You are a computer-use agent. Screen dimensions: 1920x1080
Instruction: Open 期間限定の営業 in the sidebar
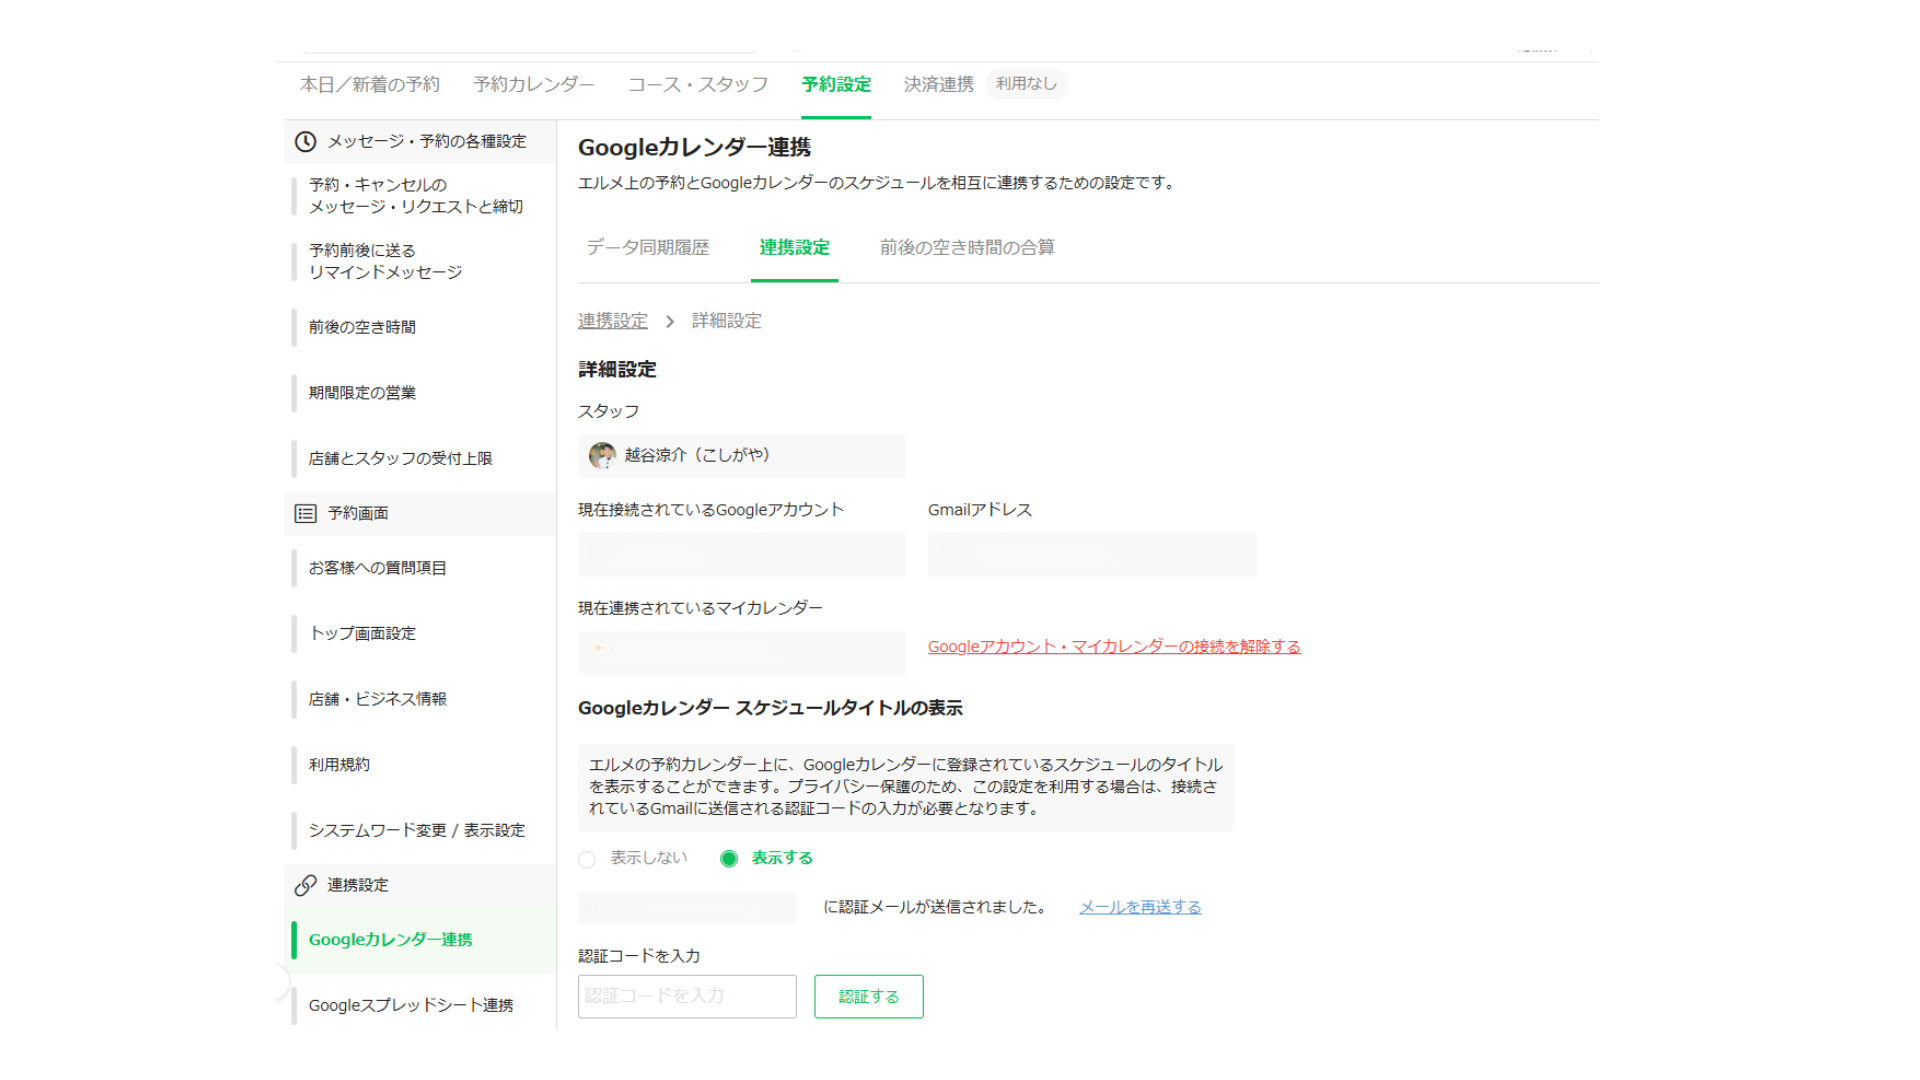(x=362, y=393)
